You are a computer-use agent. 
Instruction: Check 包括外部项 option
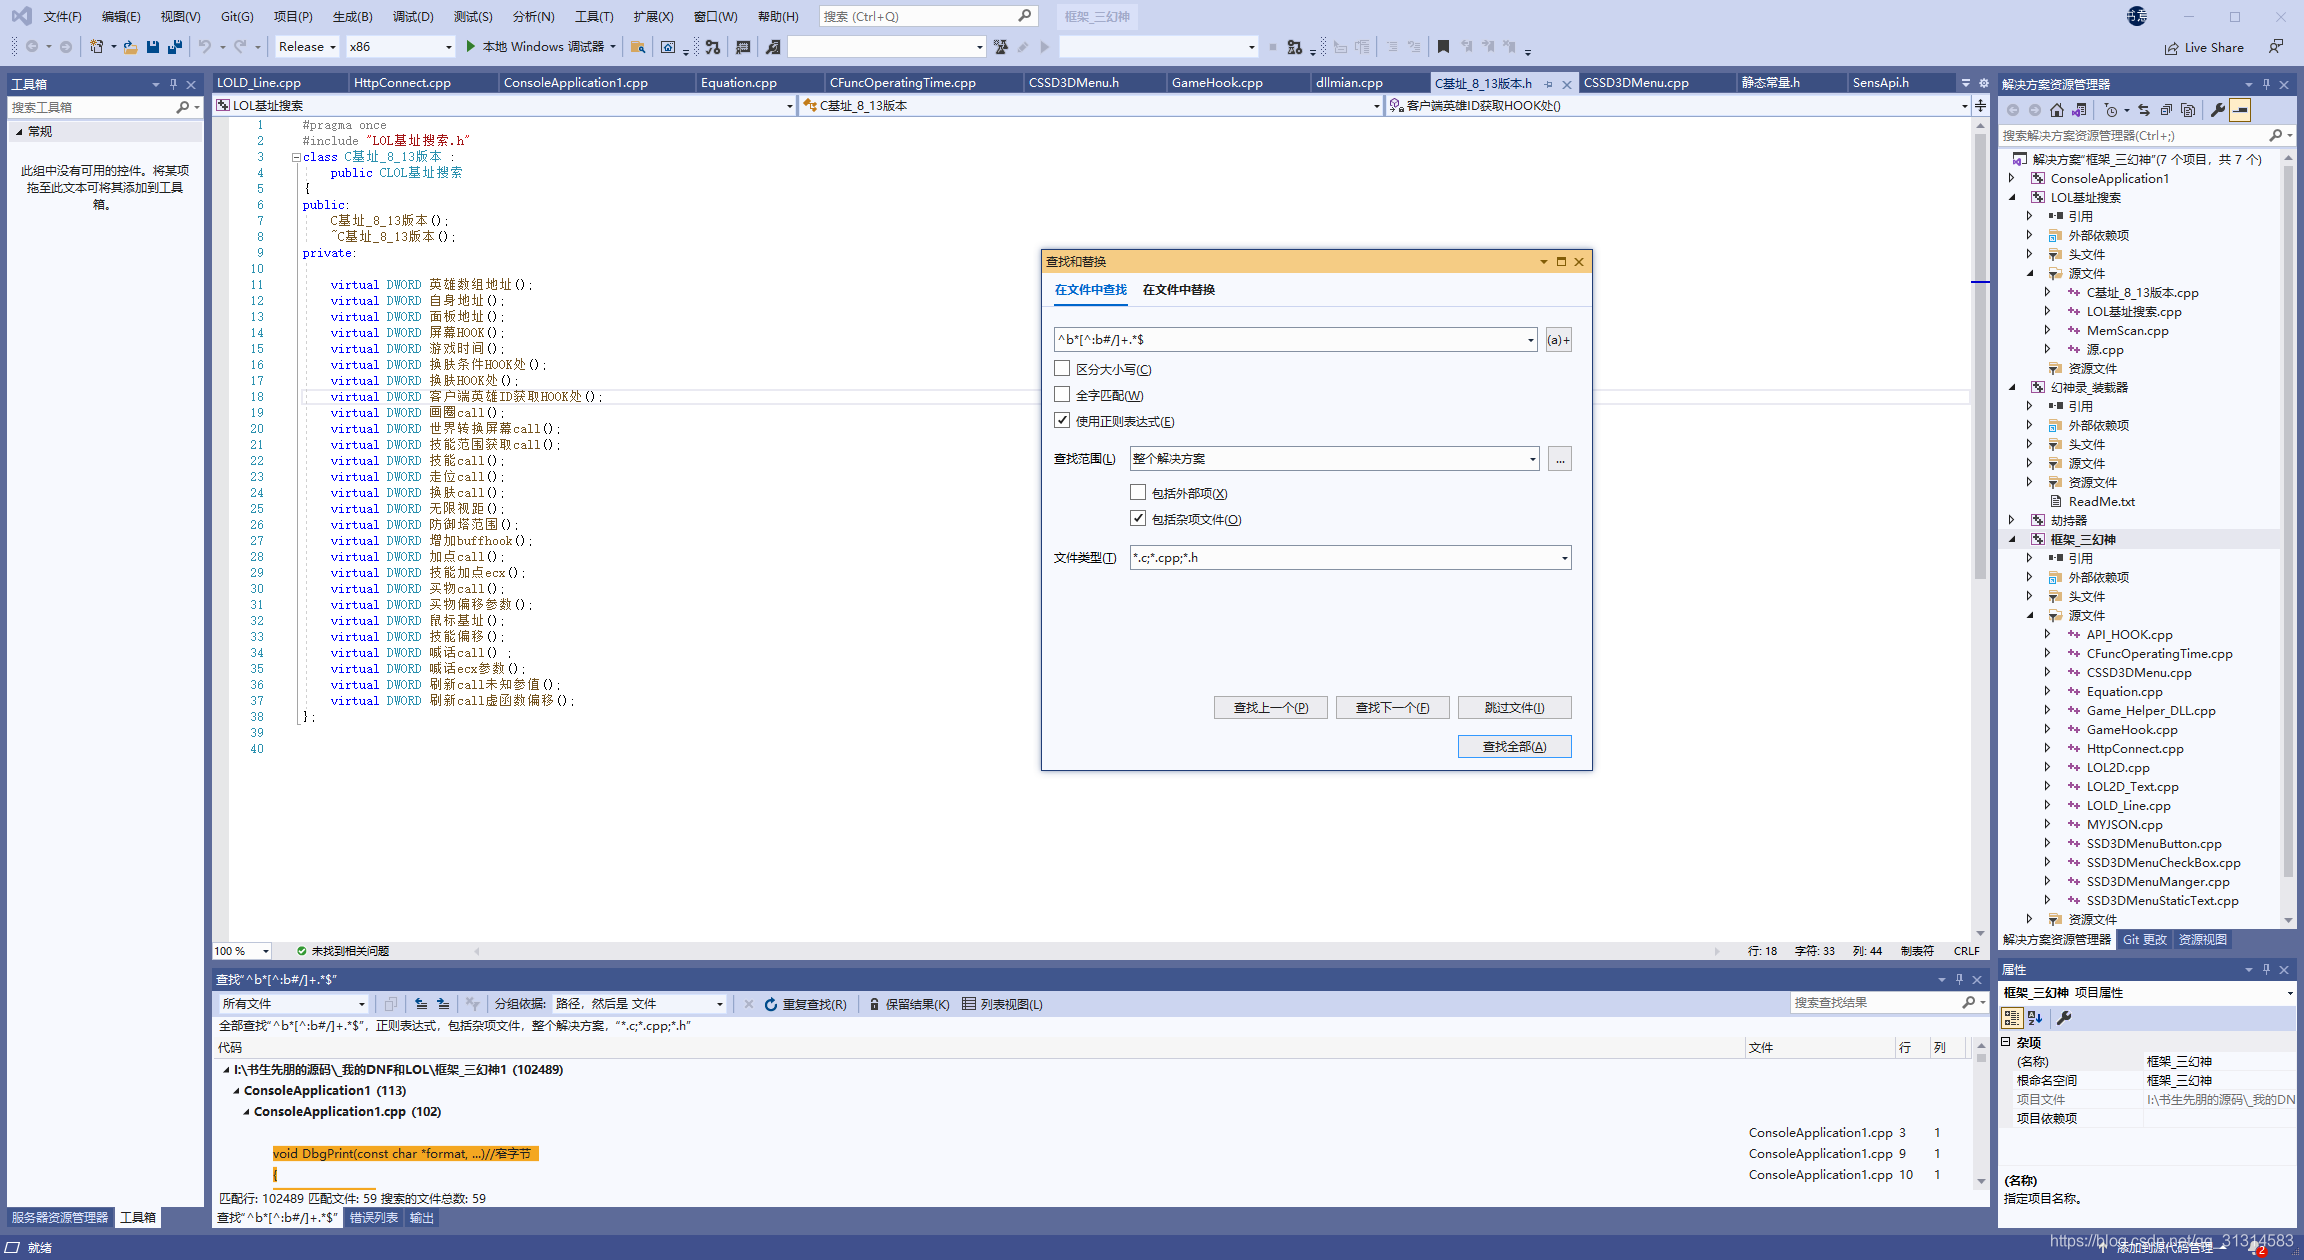tap(1138, 493)
